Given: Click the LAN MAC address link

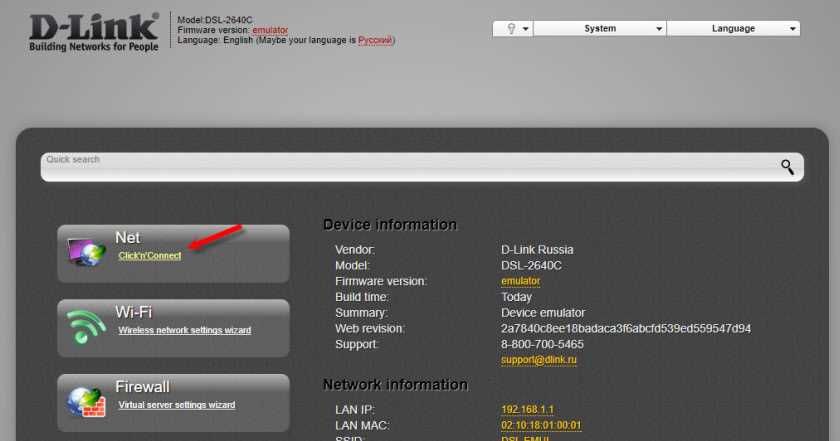Looking at the screenshot, I should (541, 425).
